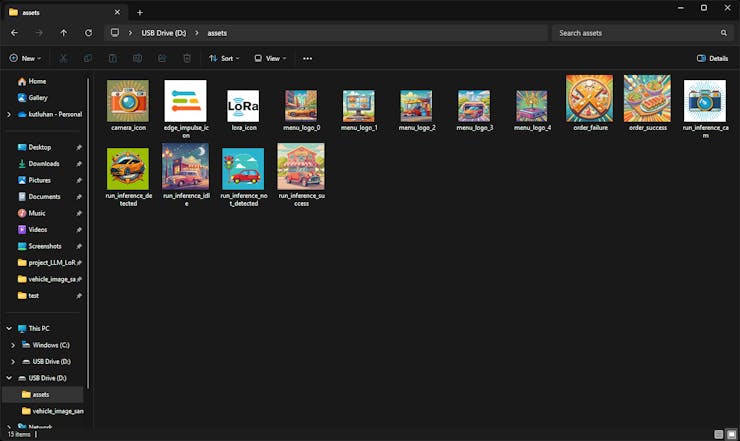
Task: Open the See more ellipsis menu
Action: pyautogui.click(x=307, y=58)
